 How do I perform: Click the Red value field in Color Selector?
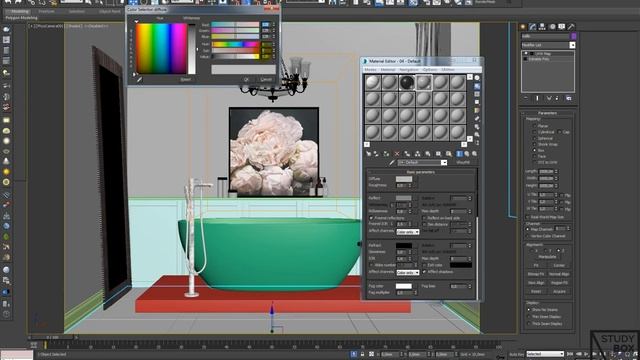pyautogui.click(x=266, y=24)
